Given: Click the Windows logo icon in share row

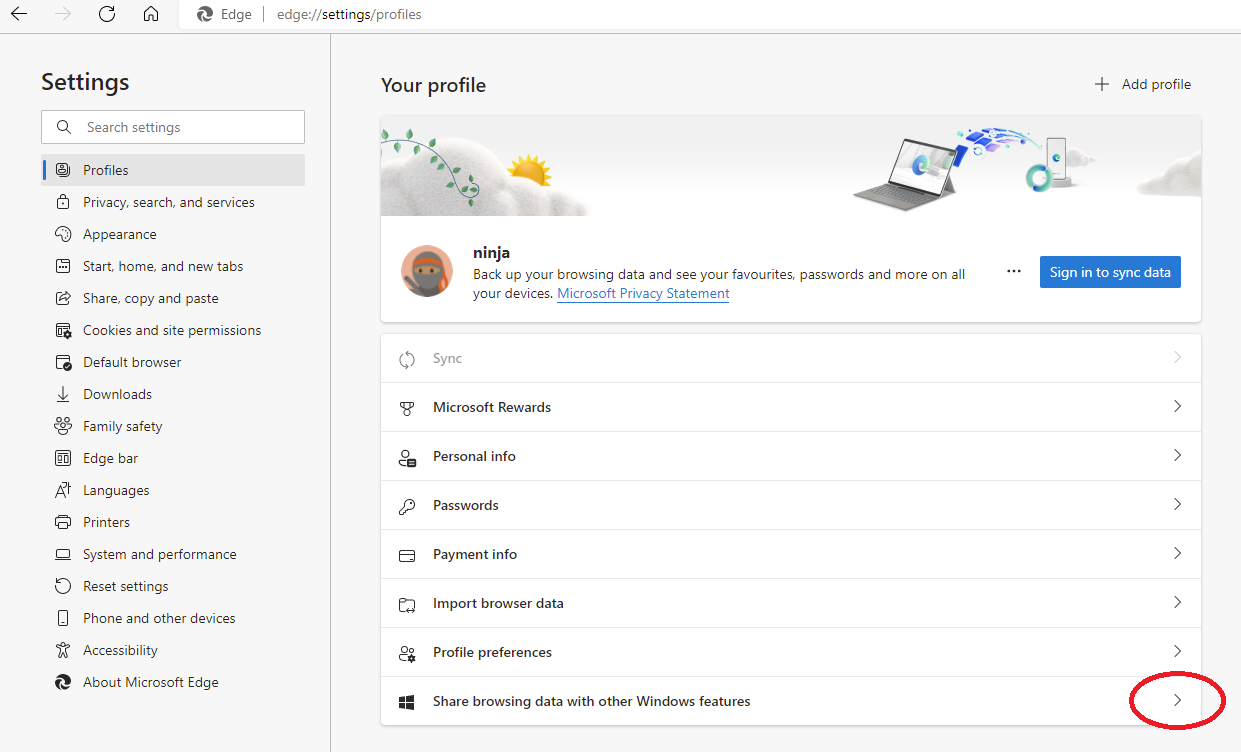Looking at the screenshot, I should click(407, 702).
